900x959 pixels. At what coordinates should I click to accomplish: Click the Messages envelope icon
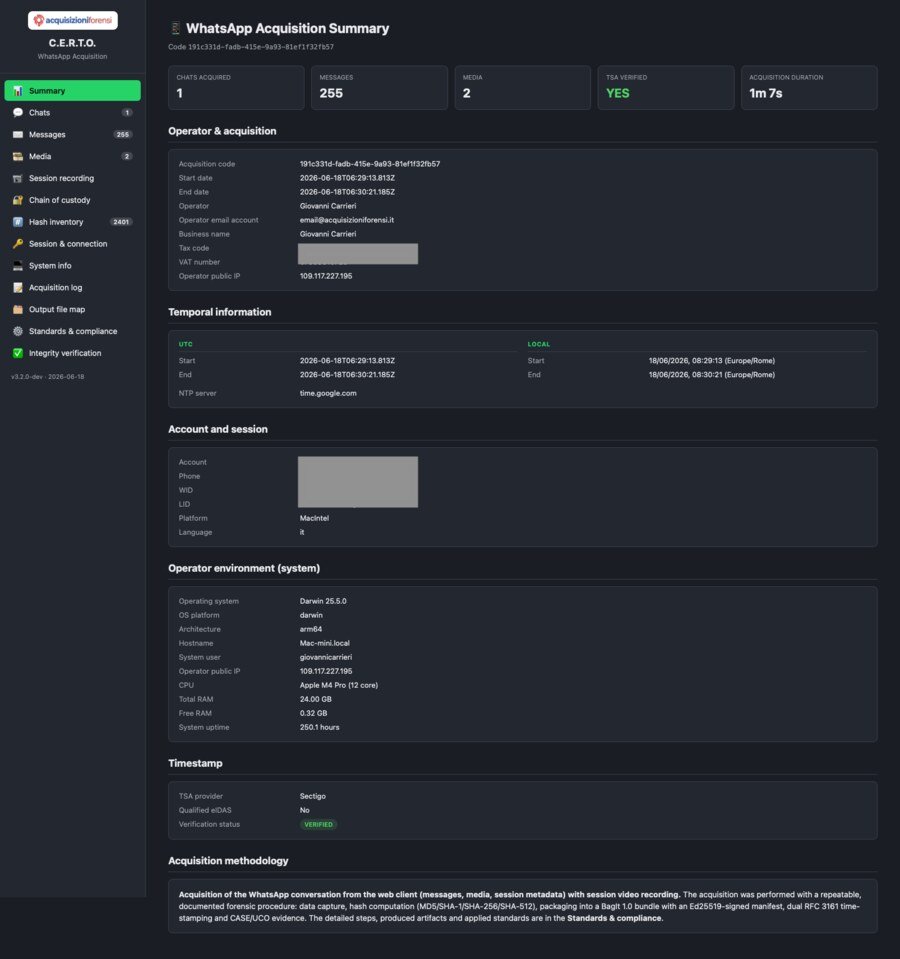pyautogui.click(x=18, y=135)
